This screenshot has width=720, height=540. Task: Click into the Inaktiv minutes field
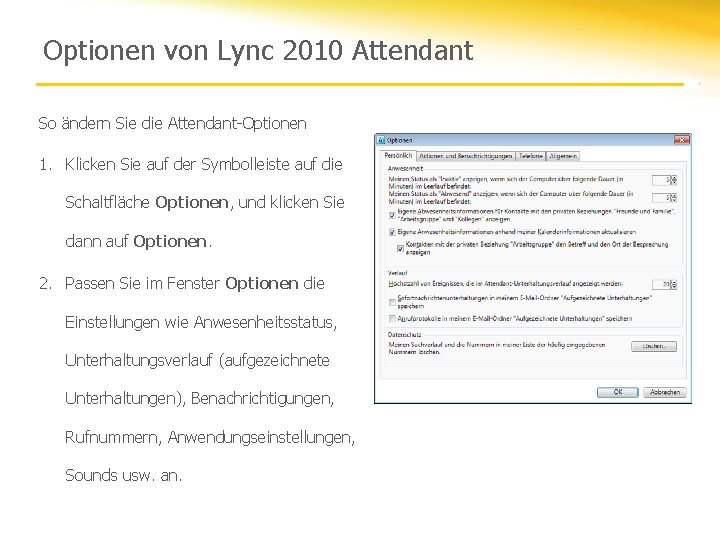click(661, 180)
